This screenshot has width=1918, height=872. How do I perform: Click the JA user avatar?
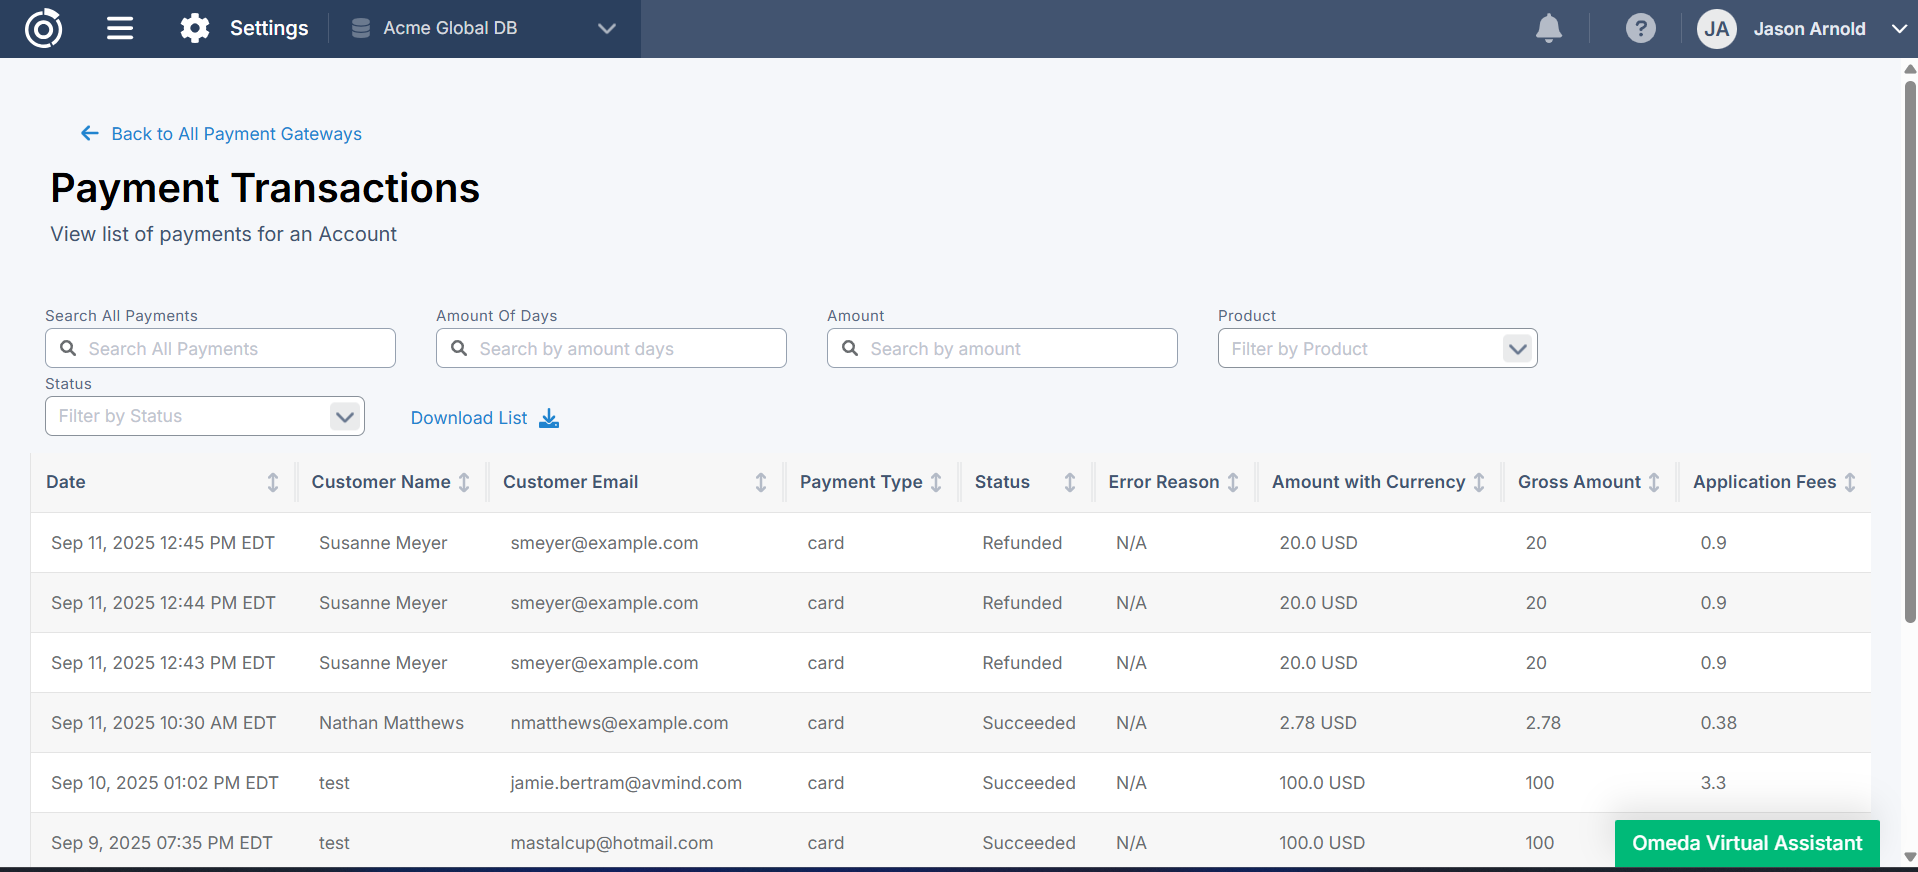point(1716,29)
